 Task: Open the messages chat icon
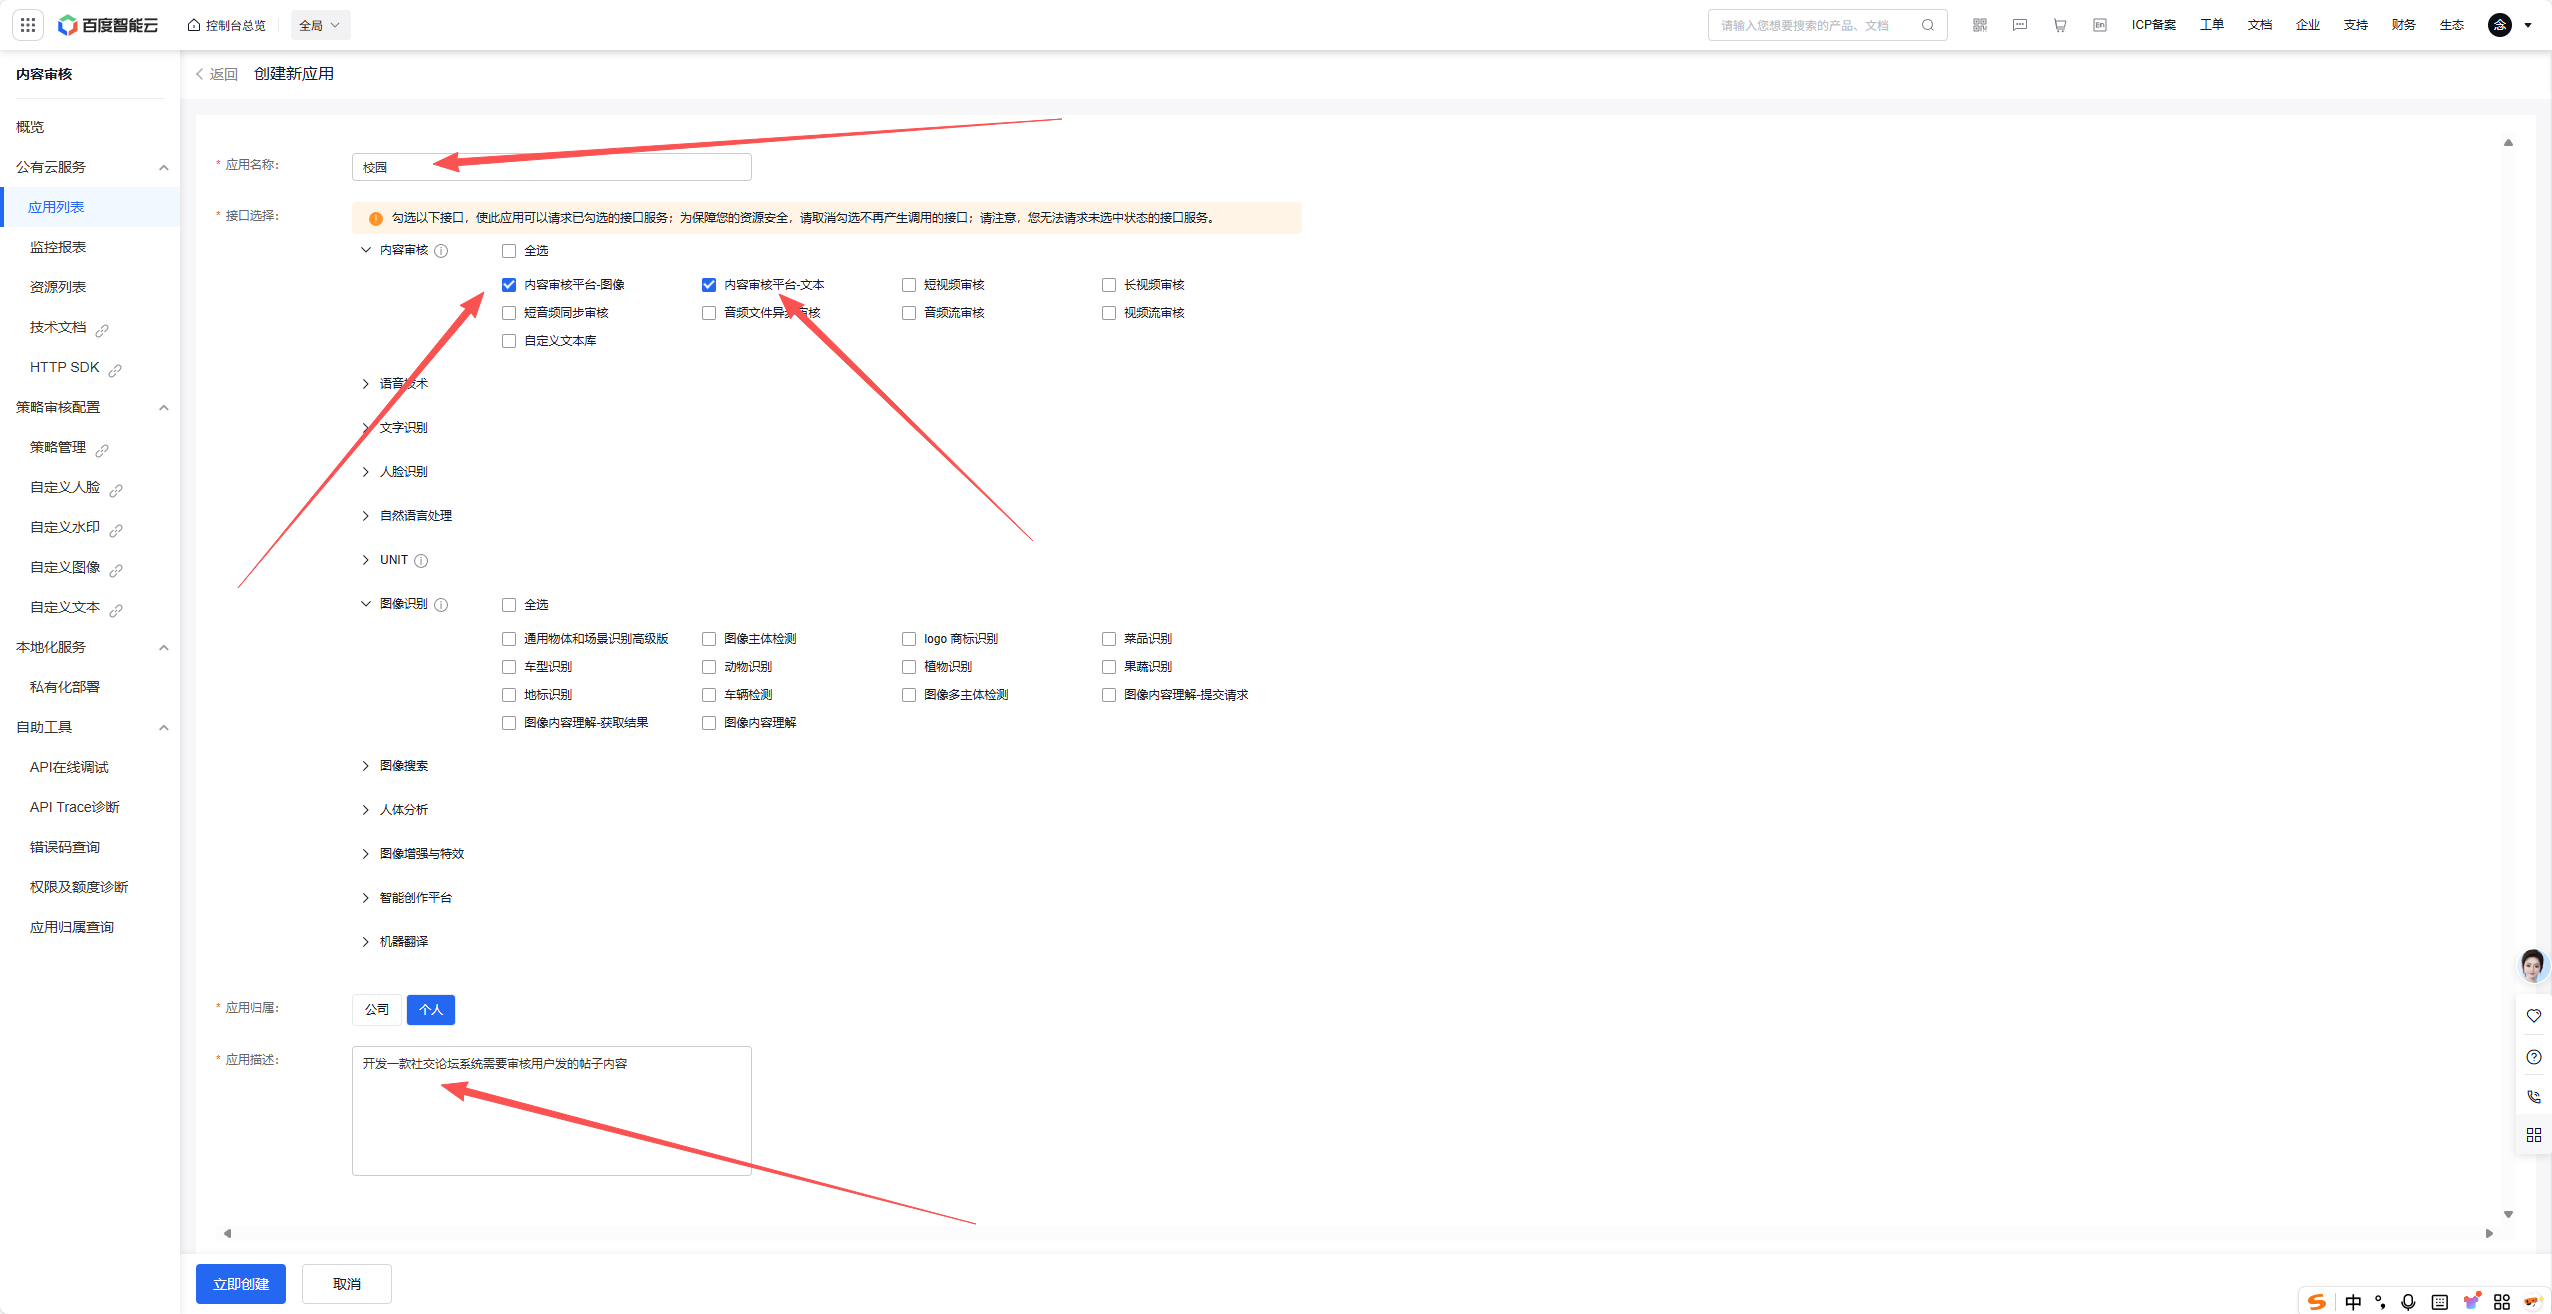(x=2019, y=25)
